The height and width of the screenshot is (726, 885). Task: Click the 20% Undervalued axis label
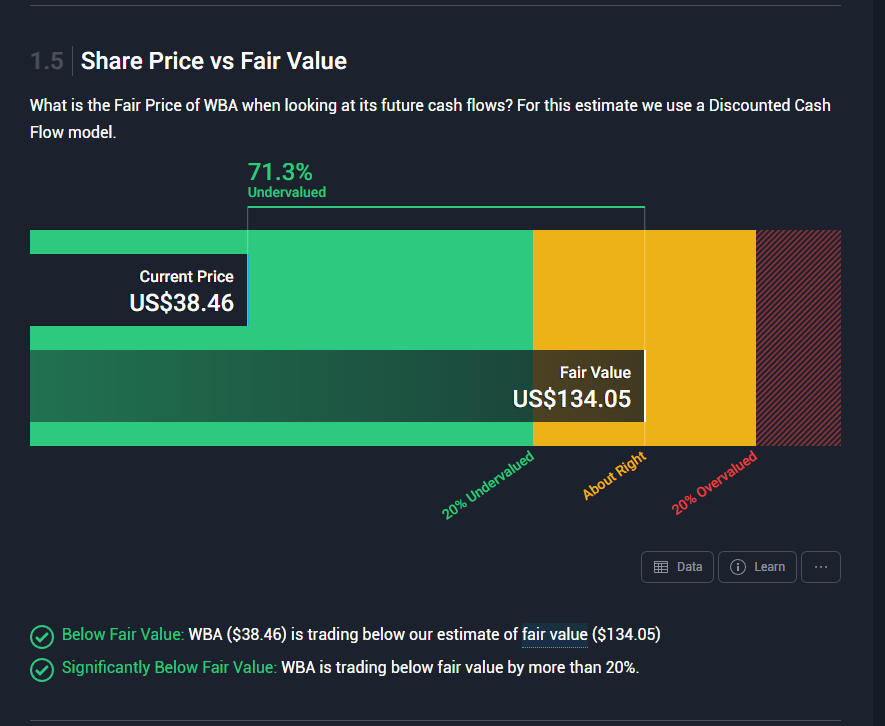(489, 486)
